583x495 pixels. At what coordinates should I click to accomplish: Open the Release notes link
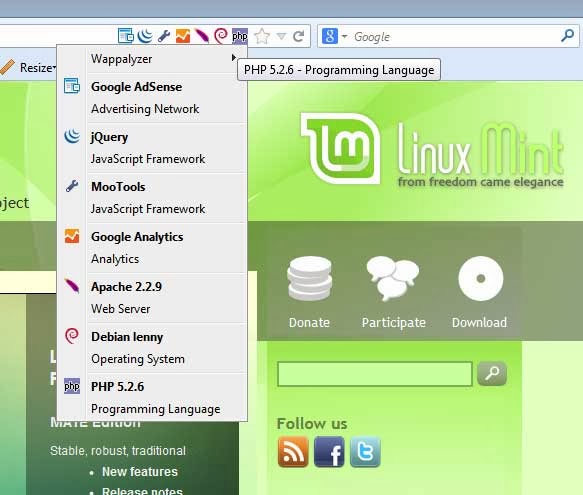(x=142, y=491)
